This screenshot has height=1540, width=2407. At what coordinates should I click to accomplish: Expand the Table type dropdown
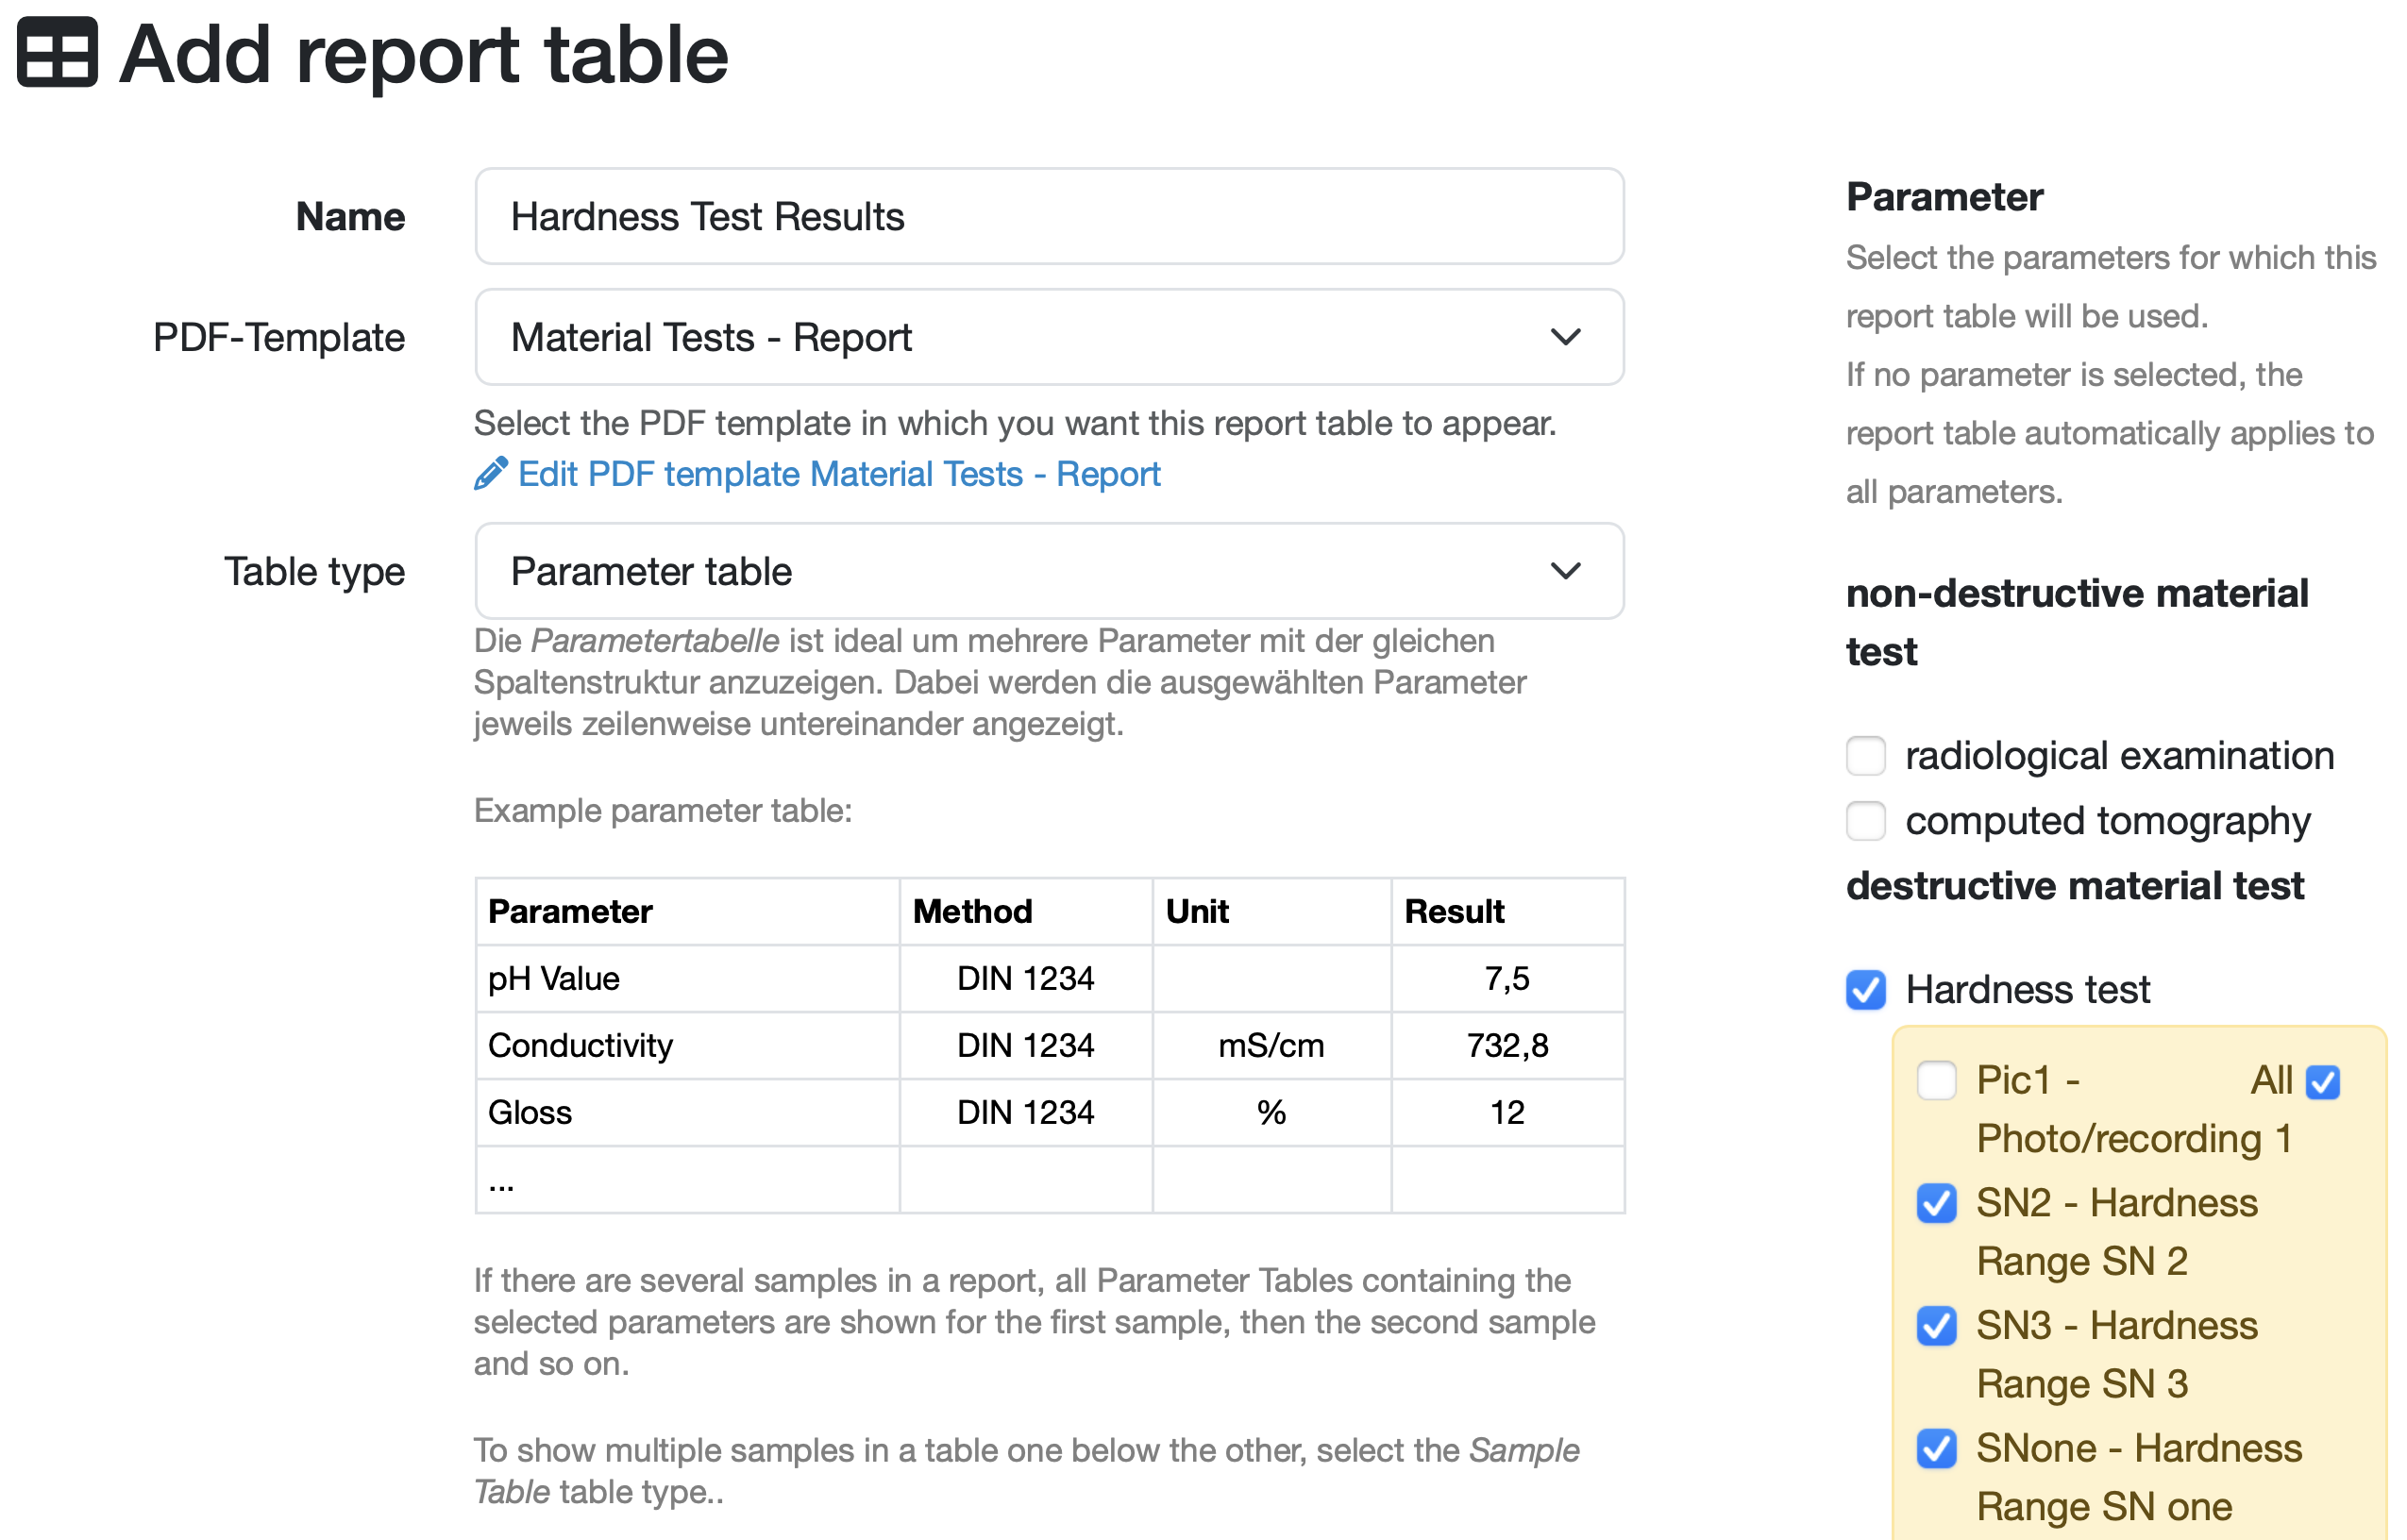(1048, 571)
